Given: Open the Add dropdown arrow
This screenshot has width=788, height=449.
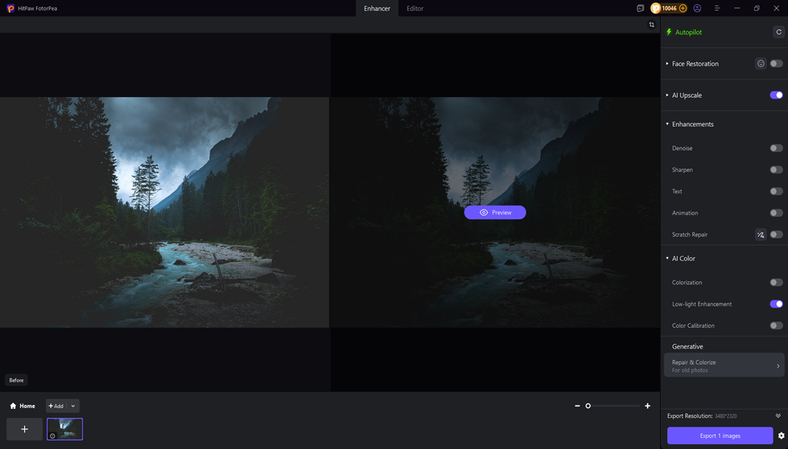Looking at the screenshot, I should (x=73, y=406).
